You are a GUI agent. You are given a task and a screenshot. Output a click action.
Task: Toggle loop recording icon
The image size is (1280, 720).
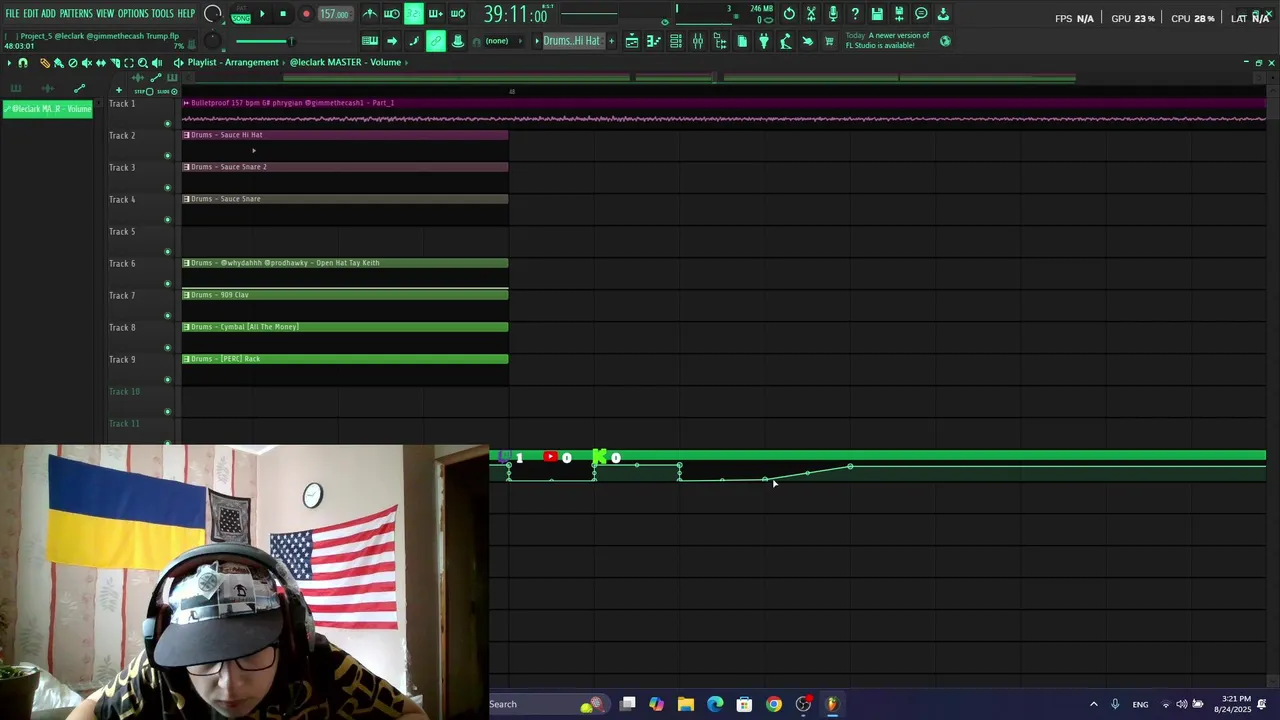458,14
